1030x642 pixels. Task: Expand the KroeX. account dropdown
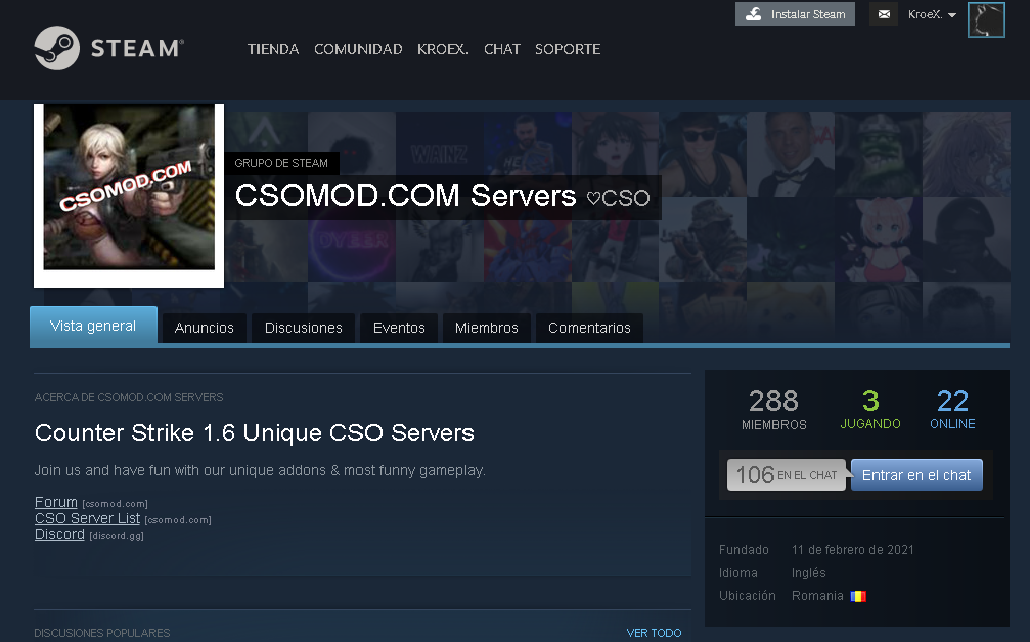pyautogui.click(x=932, y=14)
